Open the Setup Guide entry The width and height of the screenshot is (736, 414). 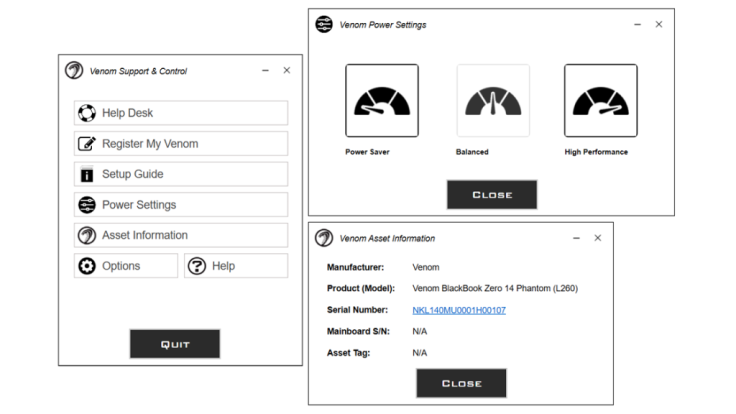[181, 174]
